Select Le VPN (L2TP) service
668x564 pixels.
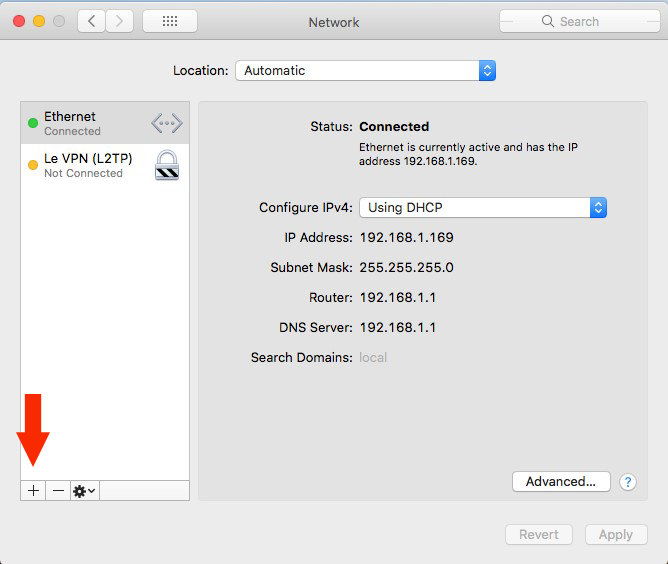pyautogui.click(x=88, y=165)
